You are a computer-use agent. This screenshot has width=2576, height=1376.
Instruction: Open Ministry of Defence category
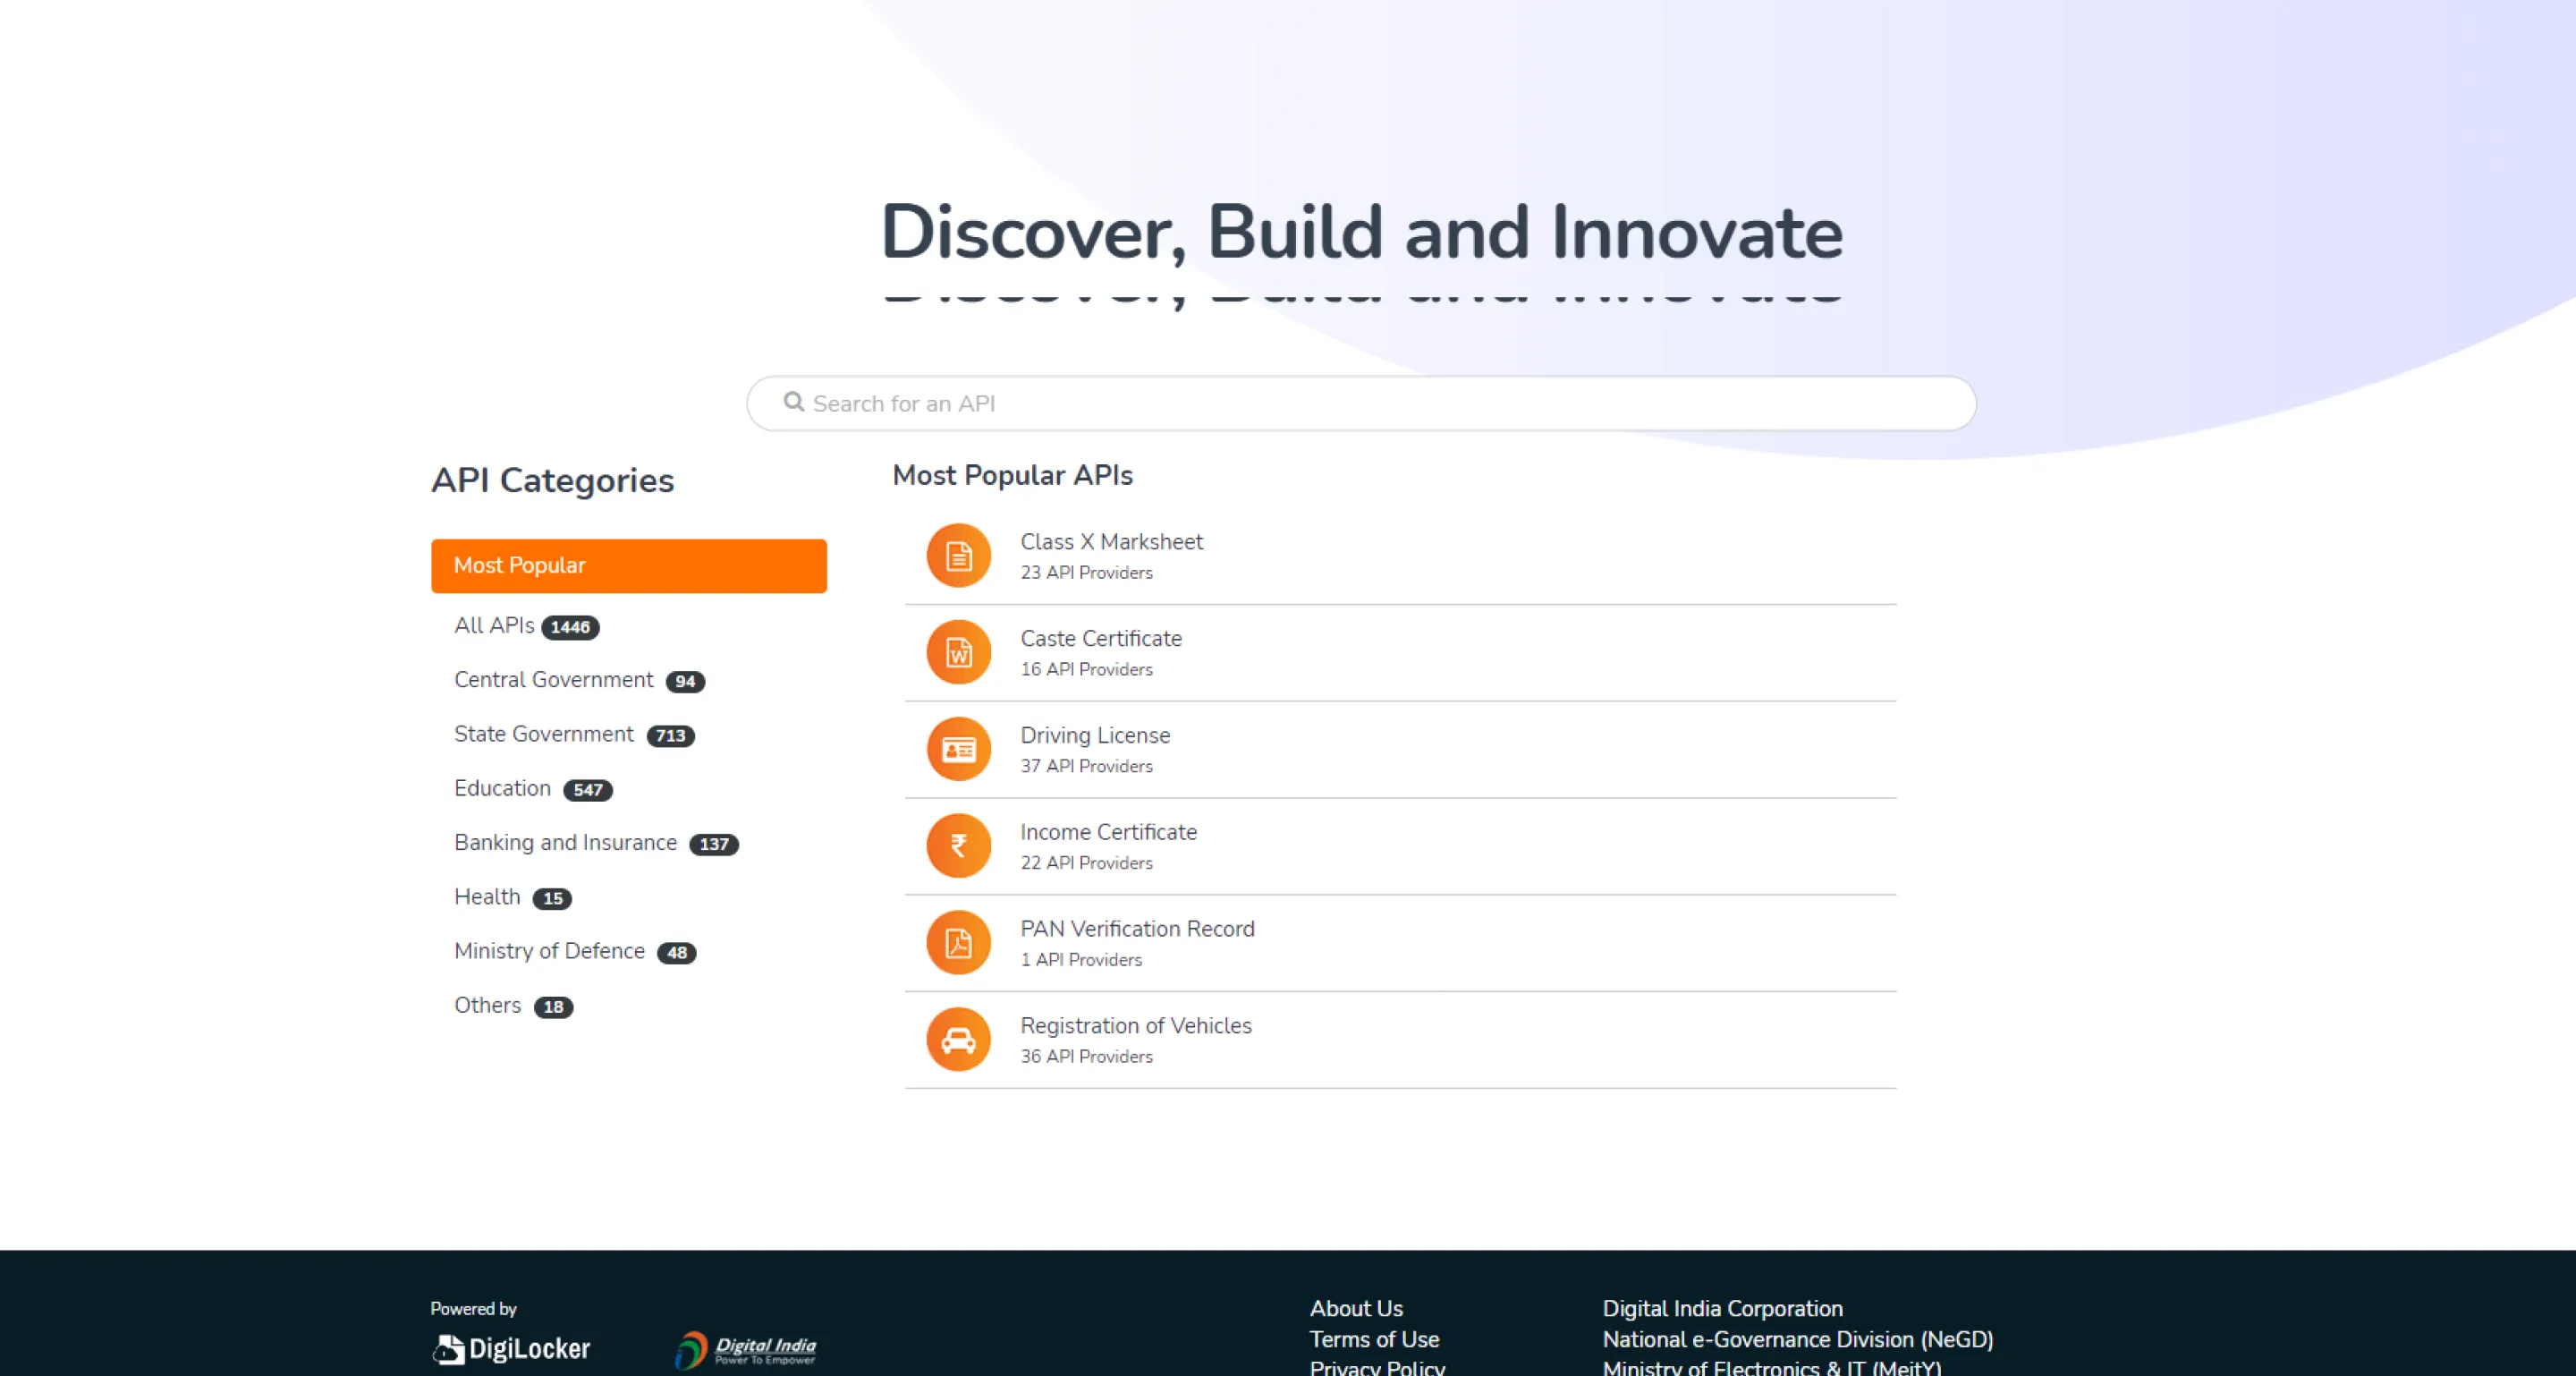tap(549, 951)
